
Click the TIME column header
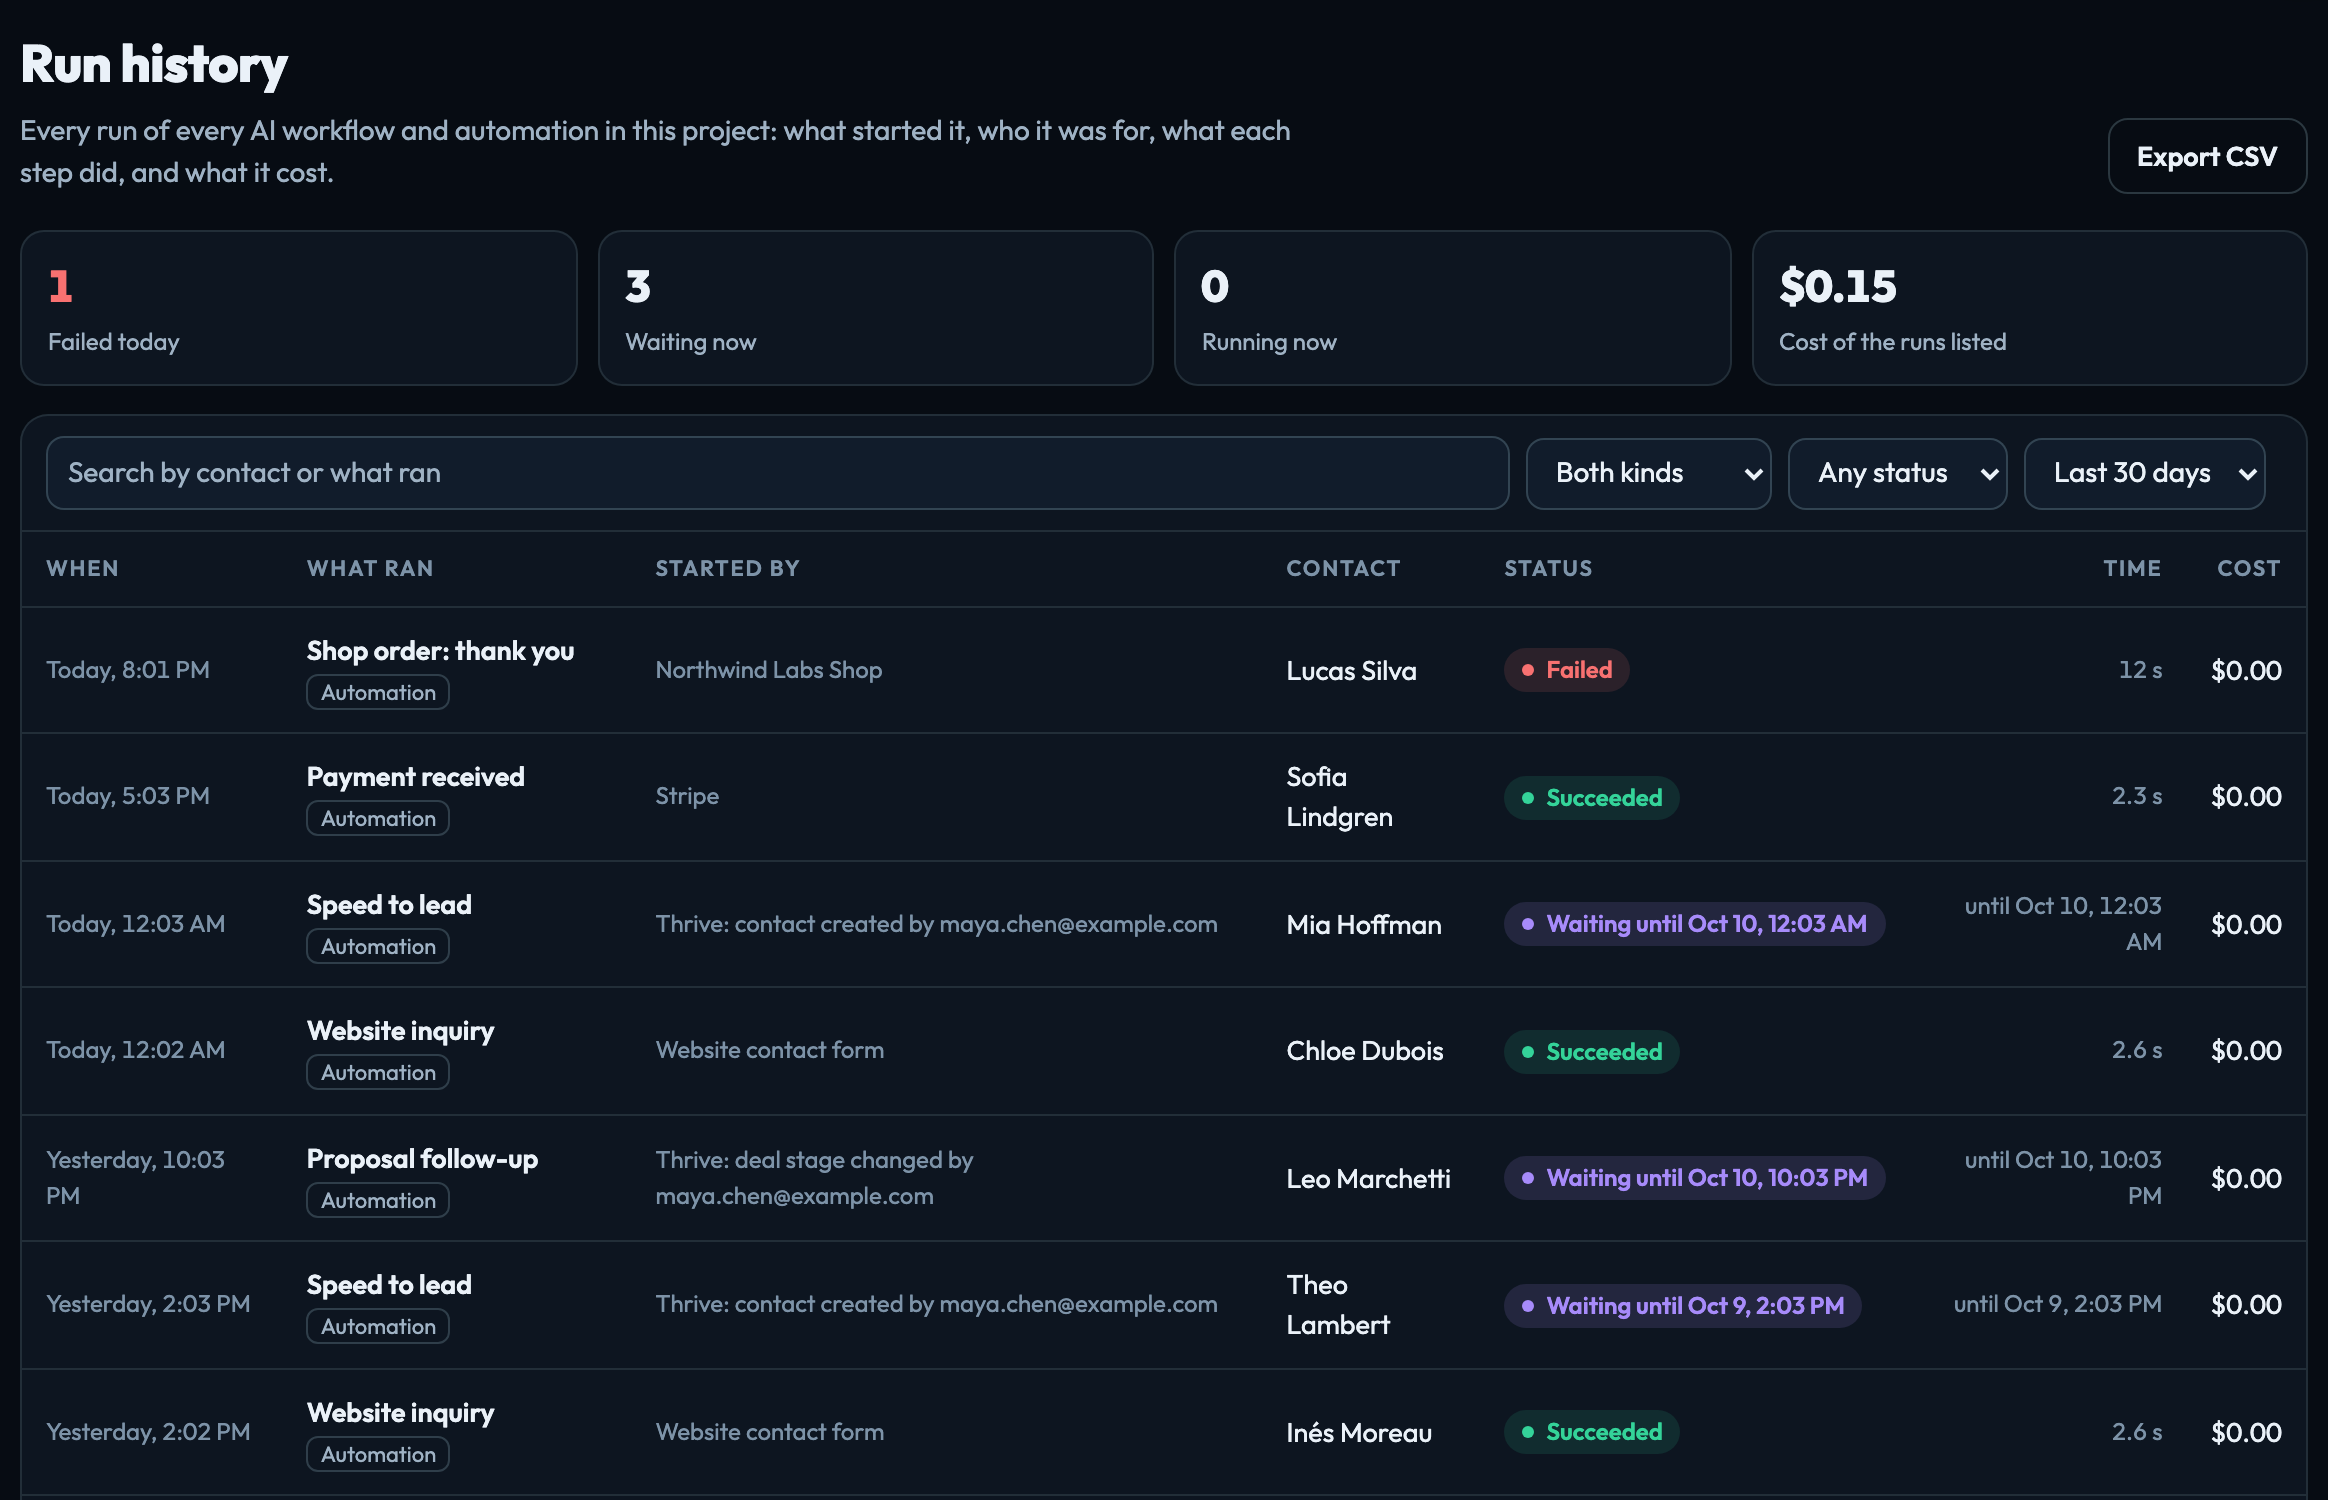tap(2132, 568)
